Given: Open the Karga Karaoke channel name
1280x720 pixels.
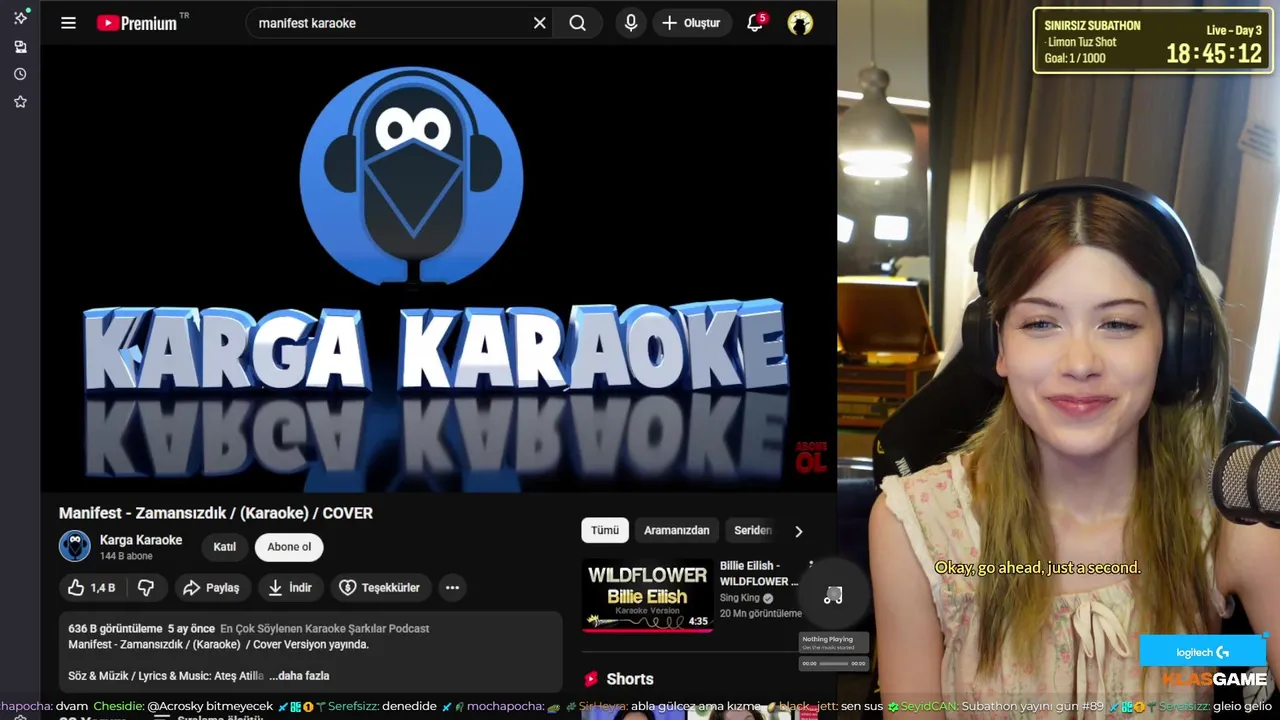Looking at the screenshot, I should click(x=141, y=540).
